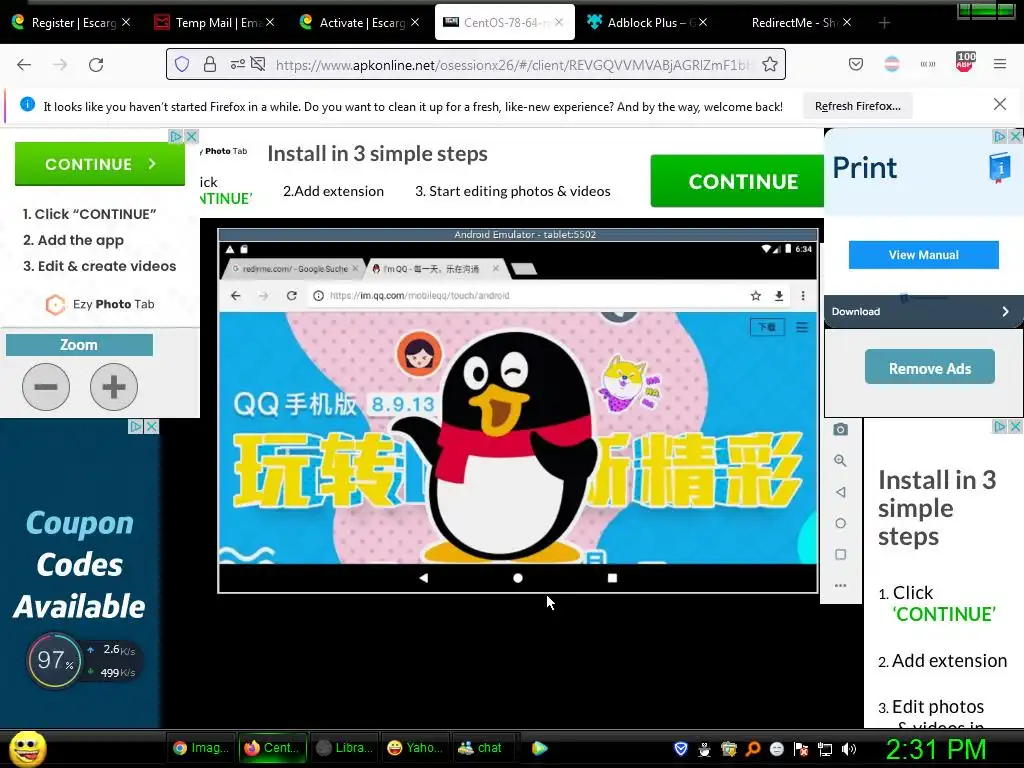Image resolution: width=1024 pixels, height=768 pixels.
Task: Click the 2:31 PM taskbar clock
Action: tap(935, 749)
